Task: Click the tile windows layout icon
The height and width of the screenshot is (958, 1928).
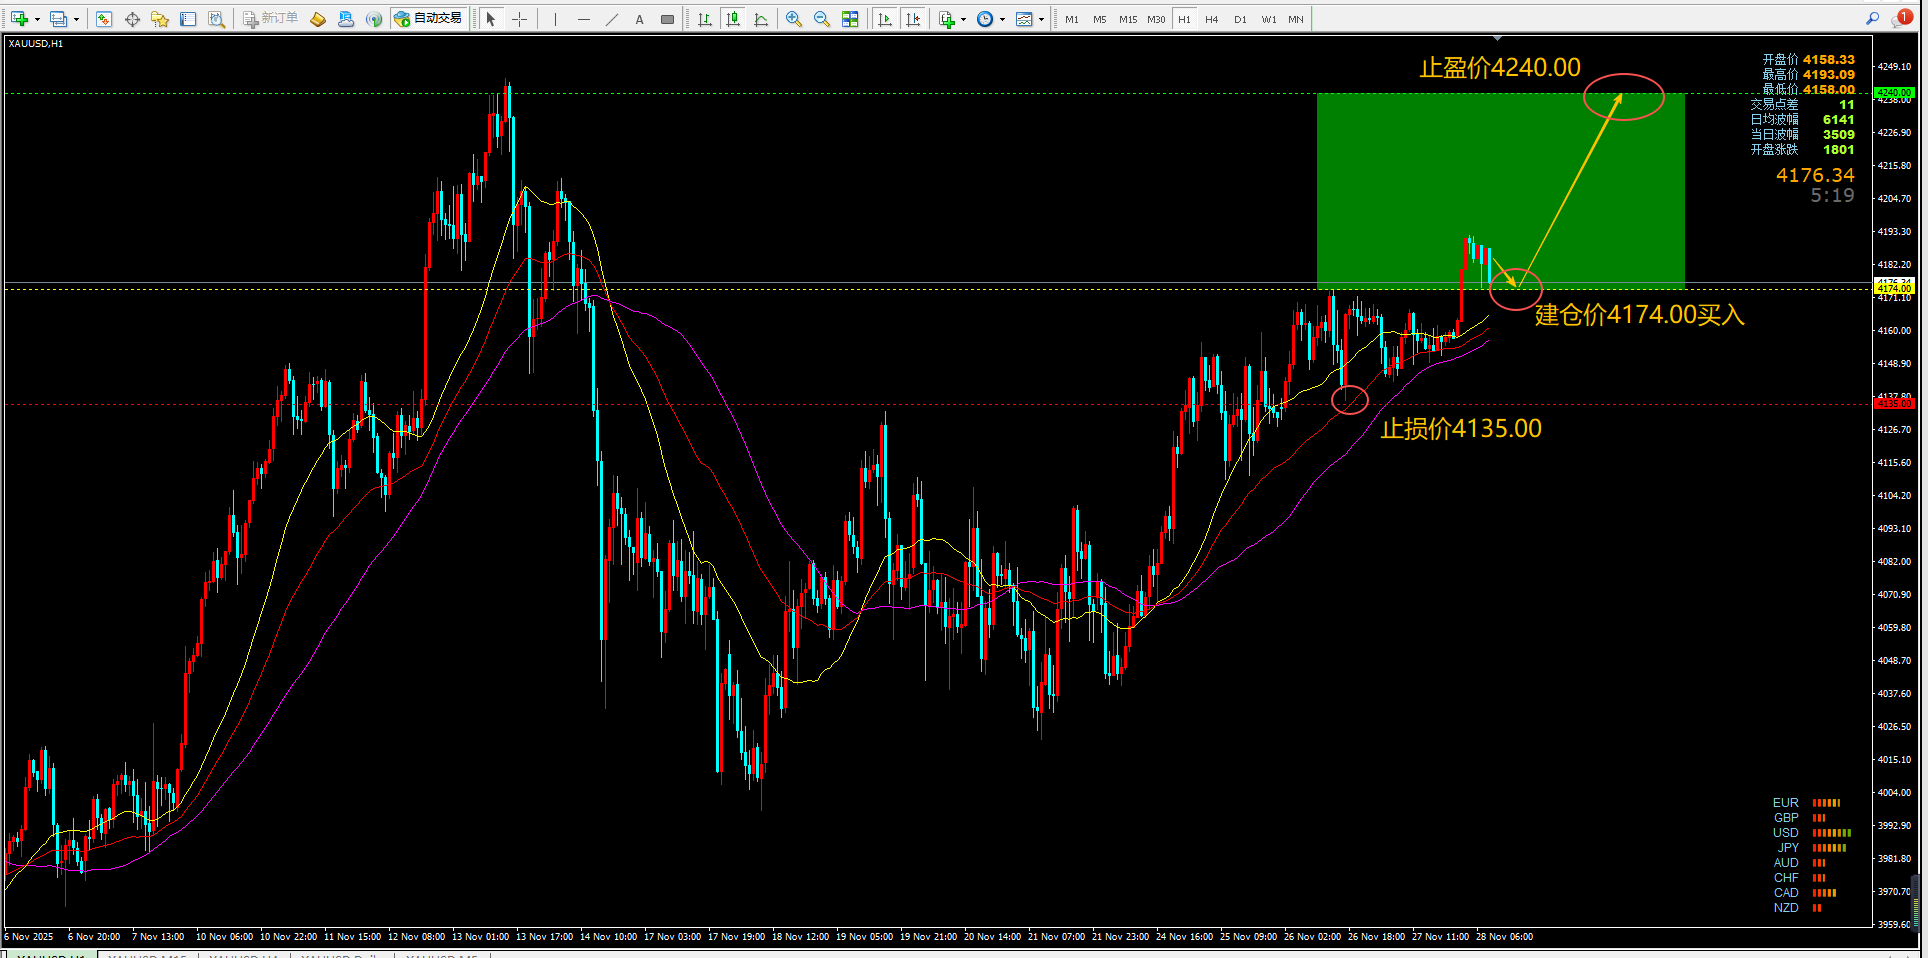Action: tap(850, 19)
